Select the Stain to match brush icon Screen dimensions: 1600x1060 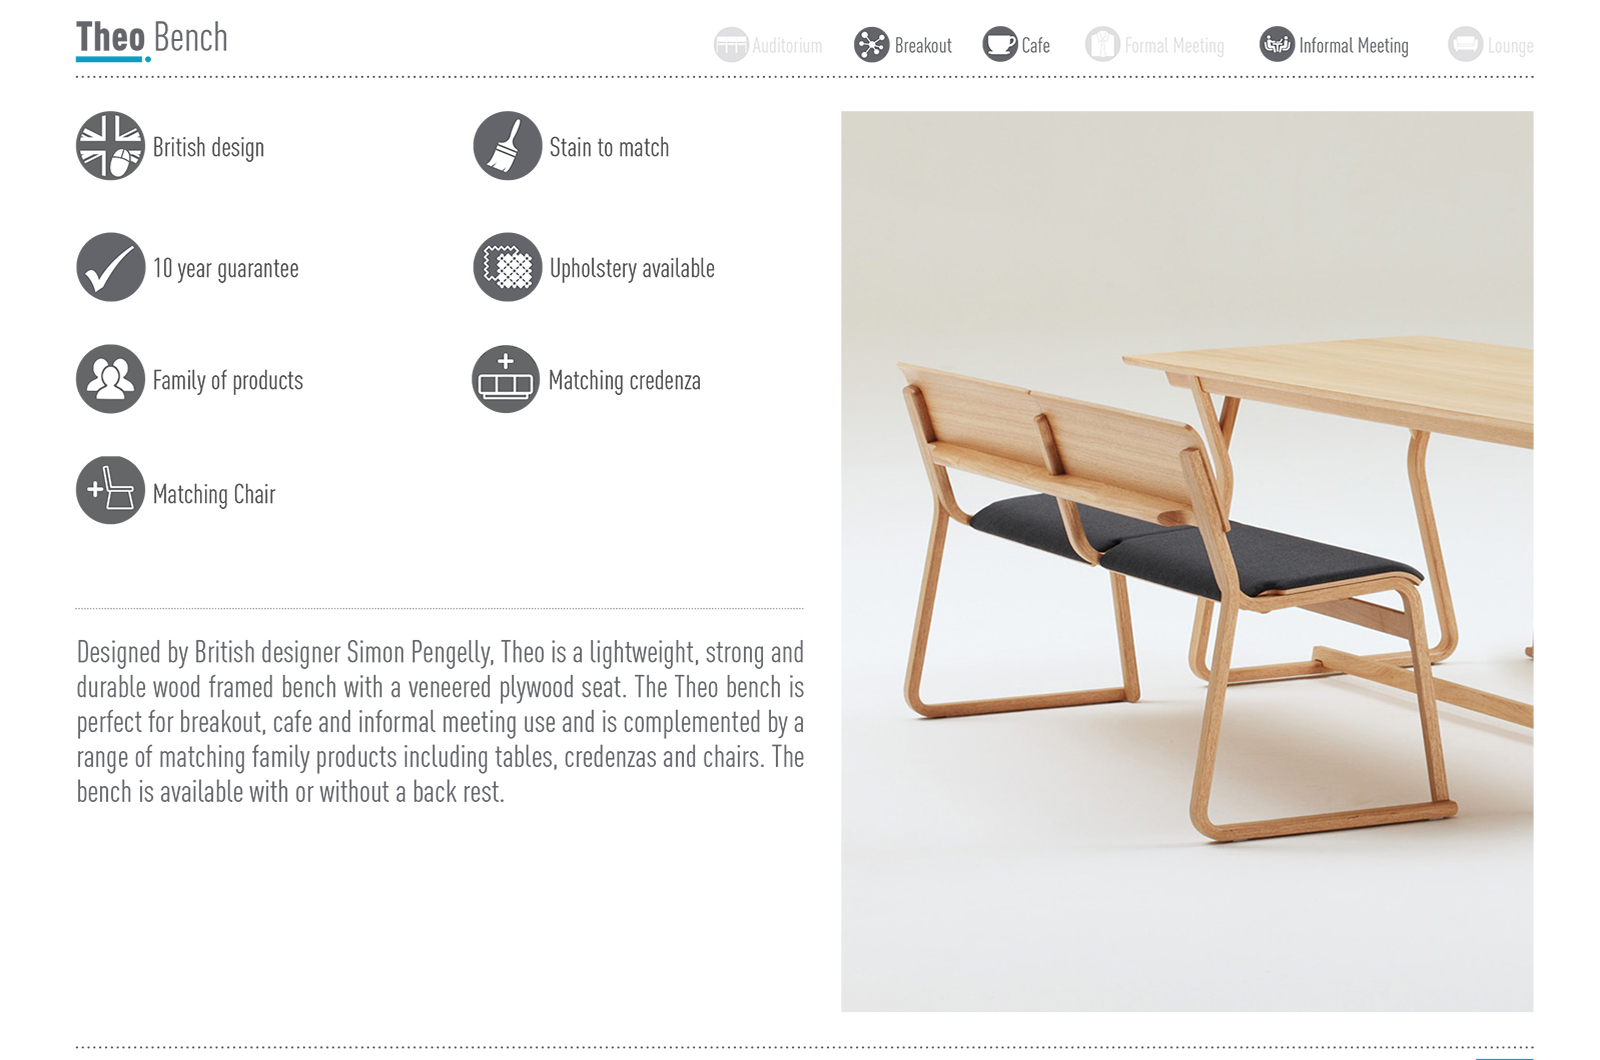(x=507, y=146)
